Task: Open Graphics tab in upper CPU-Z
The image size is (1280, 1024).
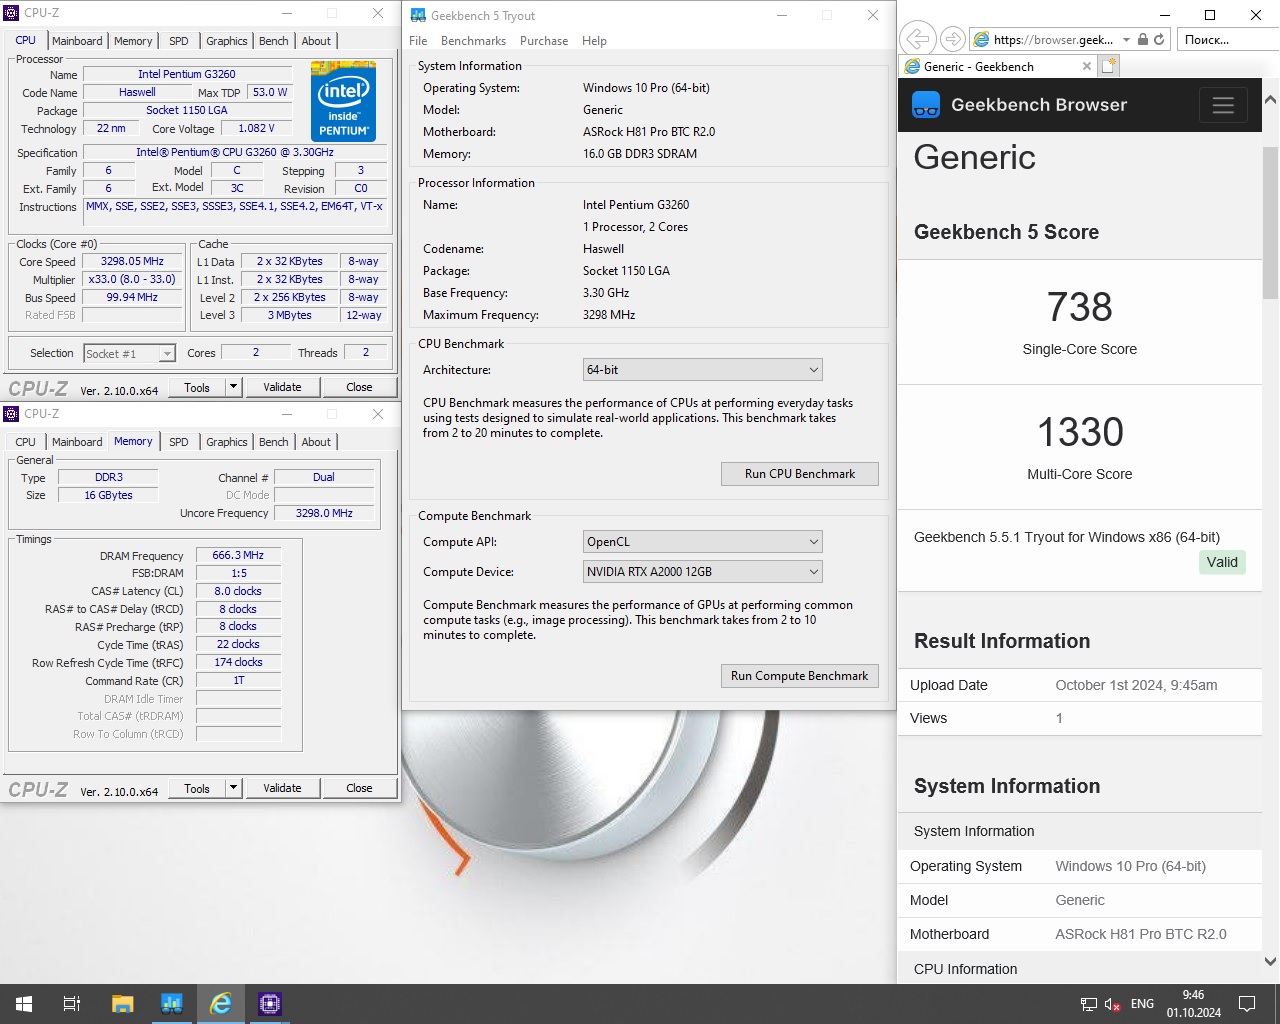Action: (x=227, y=41)
